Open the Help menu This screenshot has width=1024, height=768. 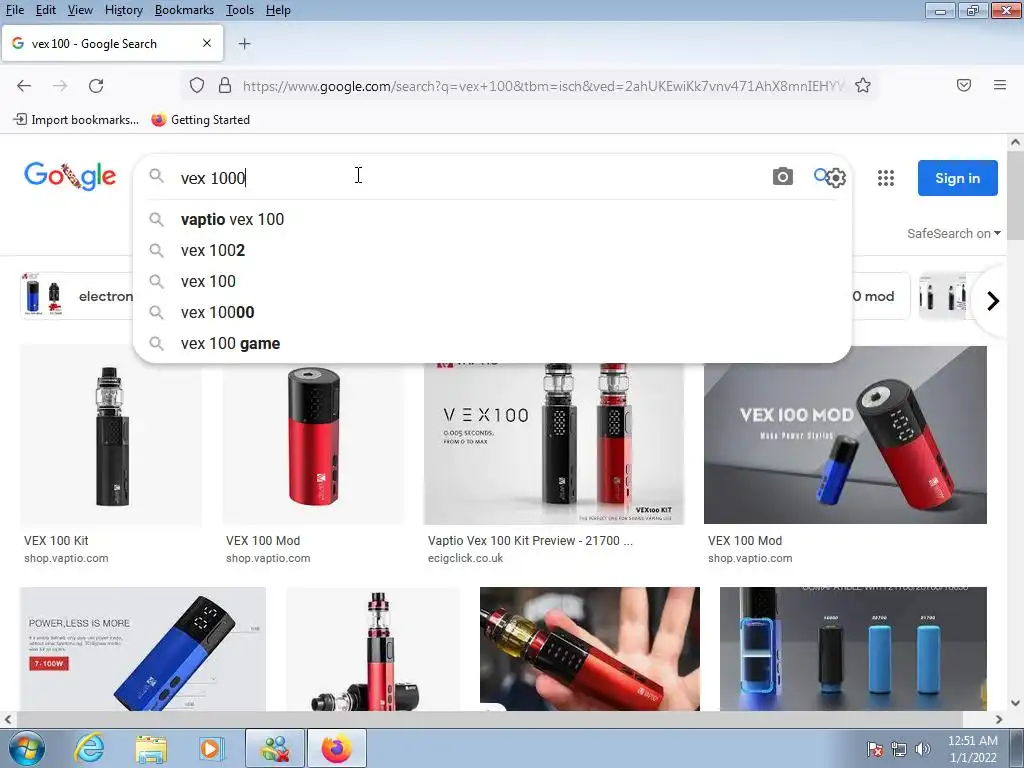[278, 10]
